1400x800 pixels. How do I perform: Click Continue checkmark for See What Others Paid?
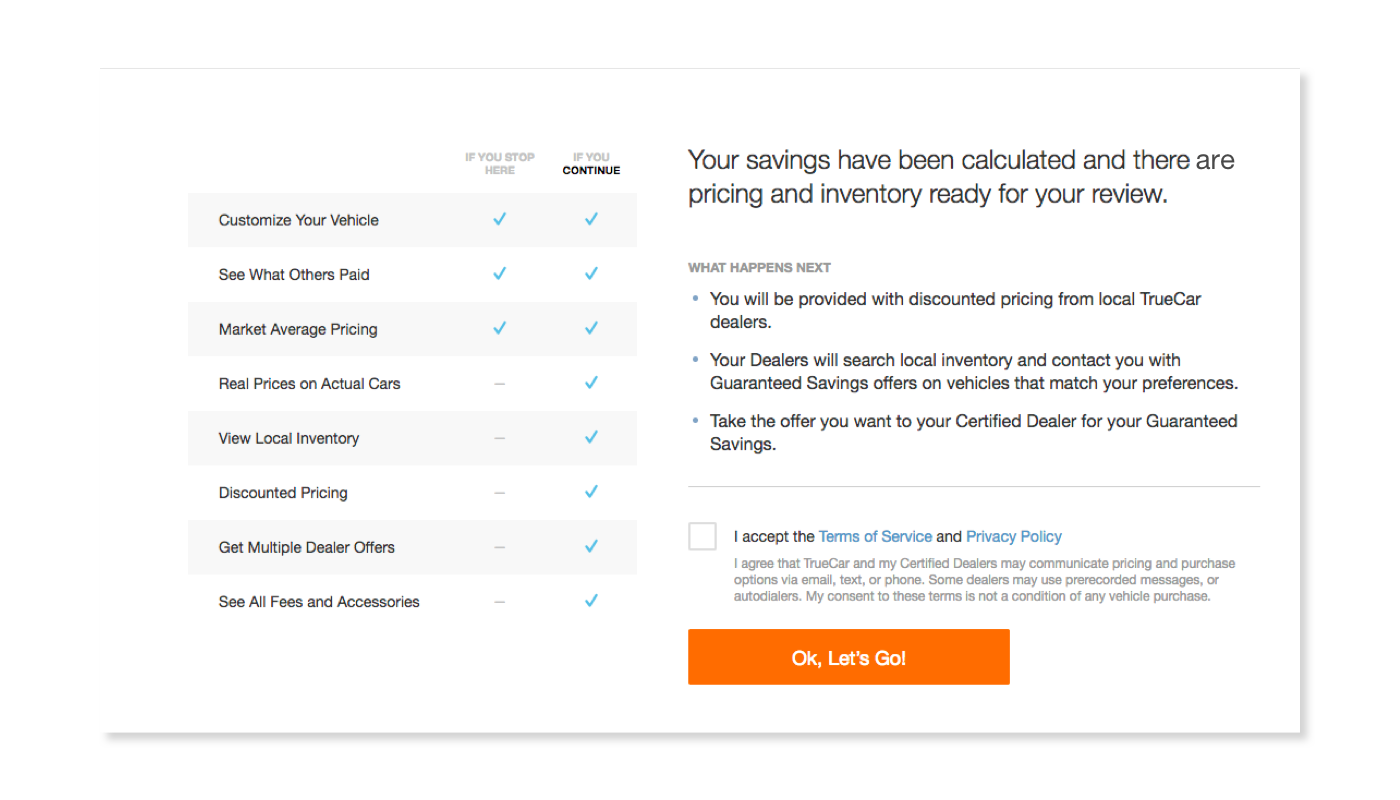[x=591, y=274]
